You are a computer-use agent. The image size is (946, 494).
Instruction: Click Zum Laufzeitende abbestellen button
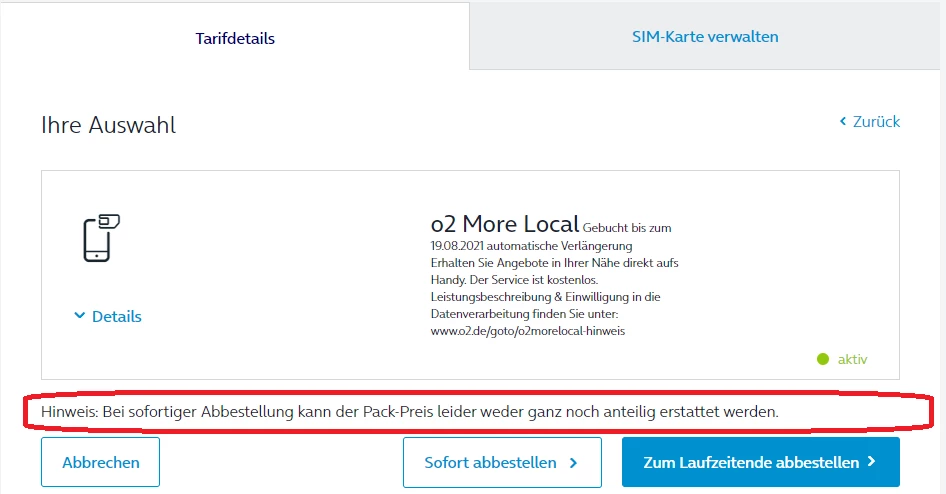point(760,462)
